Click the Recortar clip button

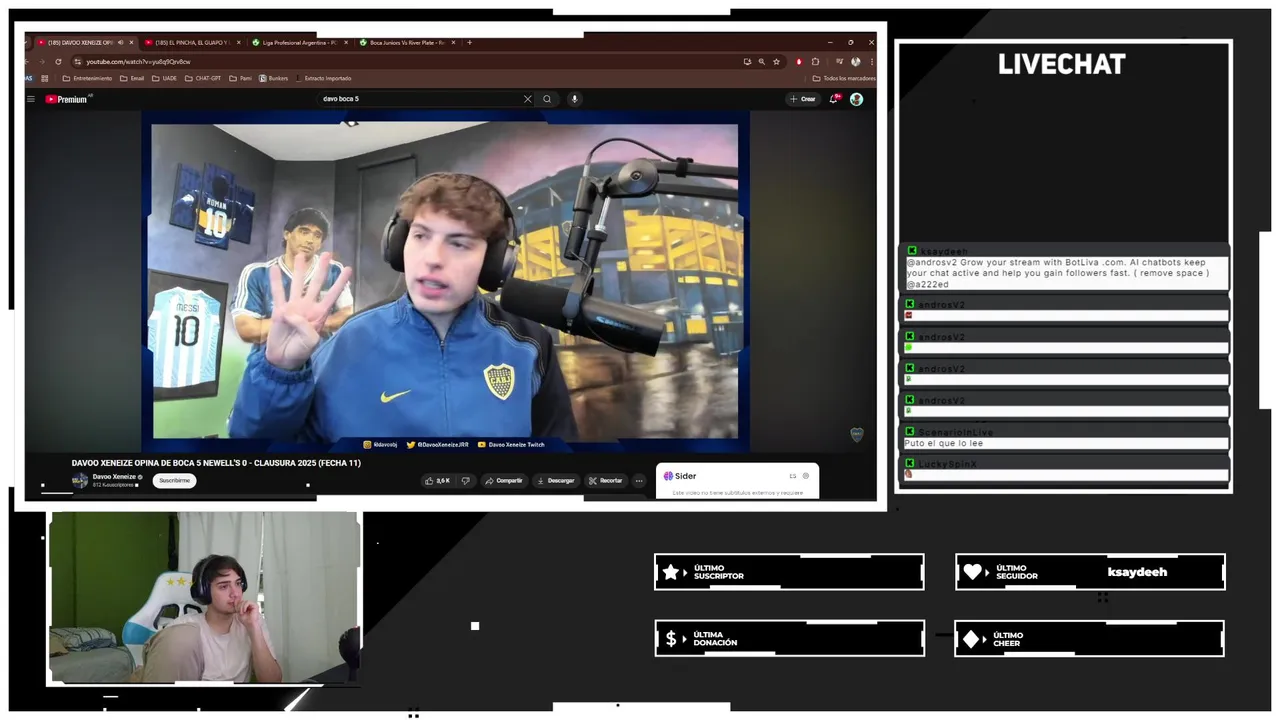[606, 481]
